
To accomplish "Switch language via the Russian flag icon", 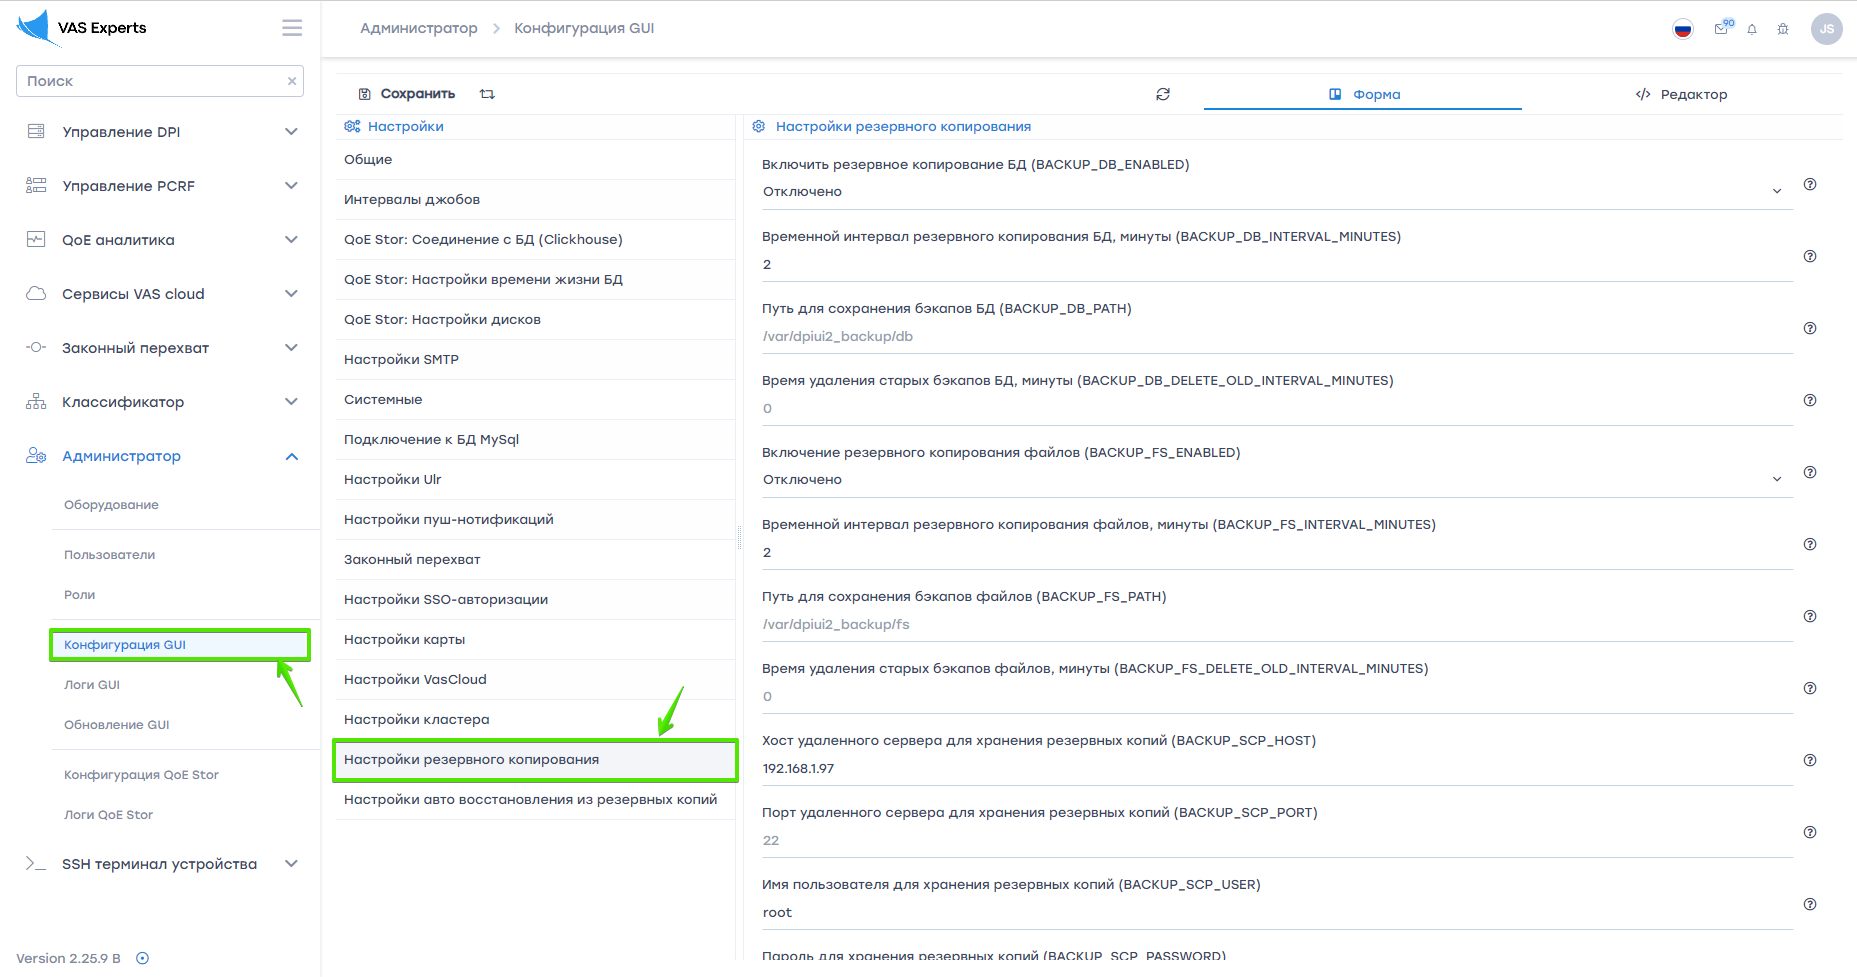I will click(1683, 29).
